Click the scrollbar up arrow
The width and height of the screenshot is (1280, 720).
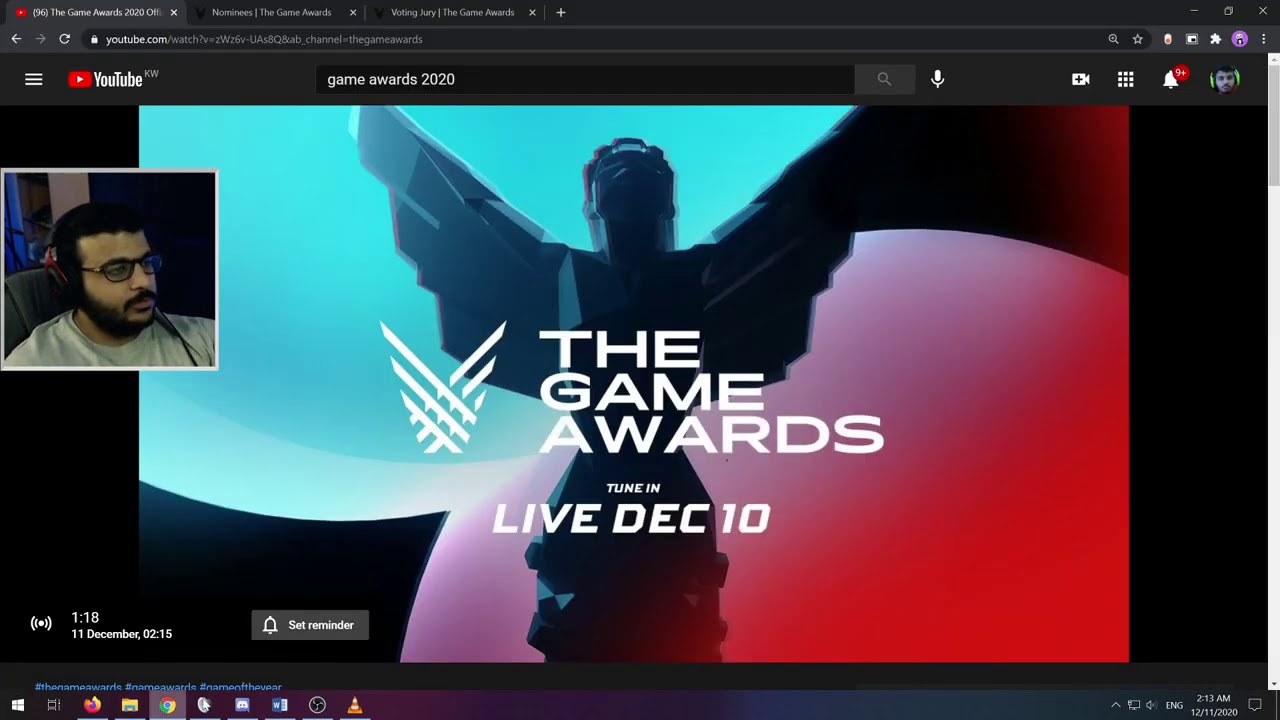pos(1273,59)
